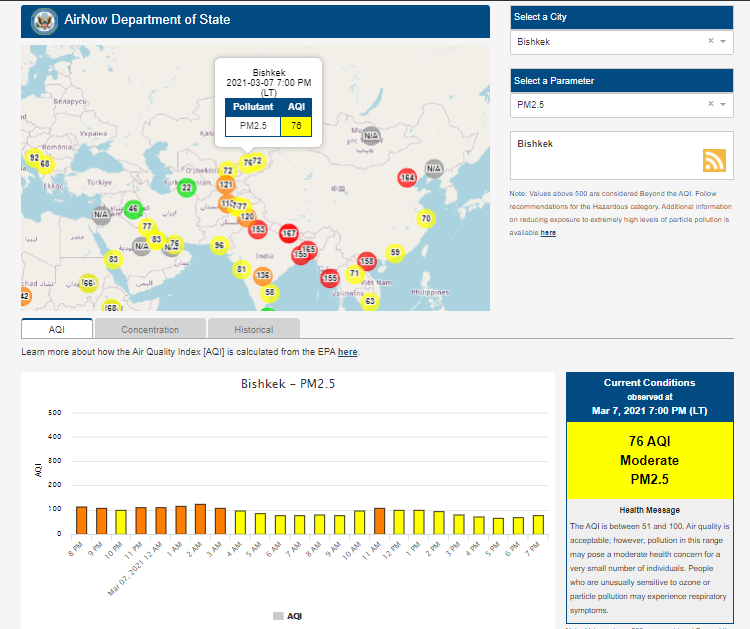Toggle the AQI legend item below chart
750x629 pixels.
pos(288,616)
